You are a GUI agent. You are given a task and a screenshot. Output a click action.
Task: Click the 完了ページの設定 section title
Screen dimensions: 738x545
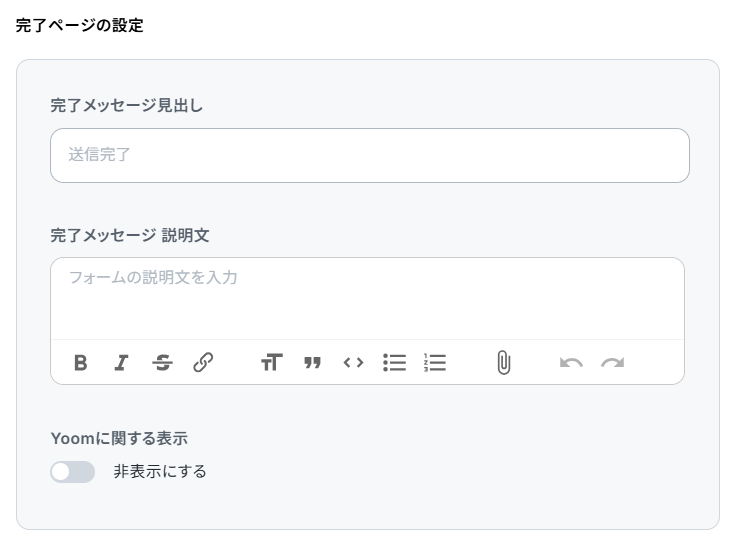[x=80, y=25]
